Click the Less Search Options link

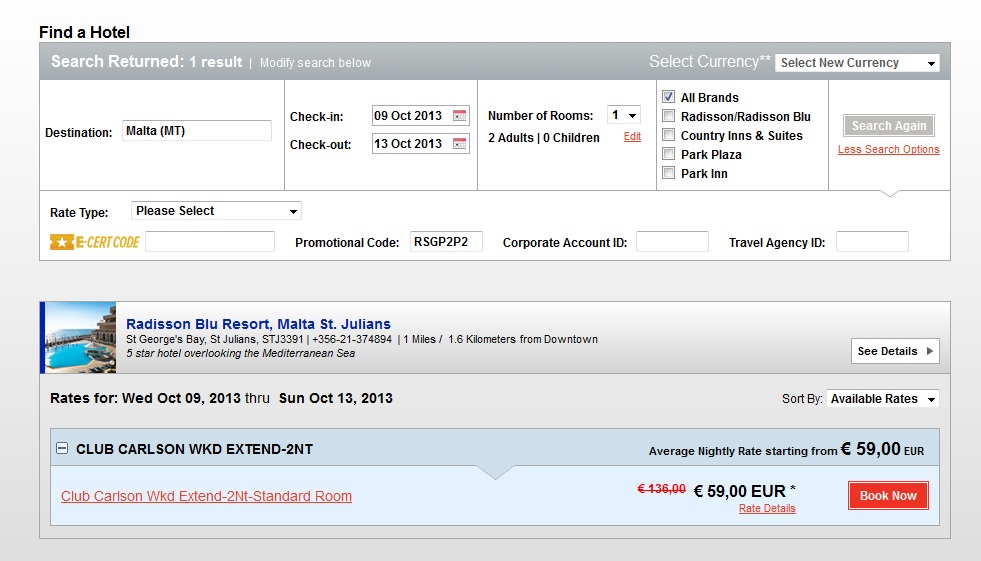pos(888,149)
